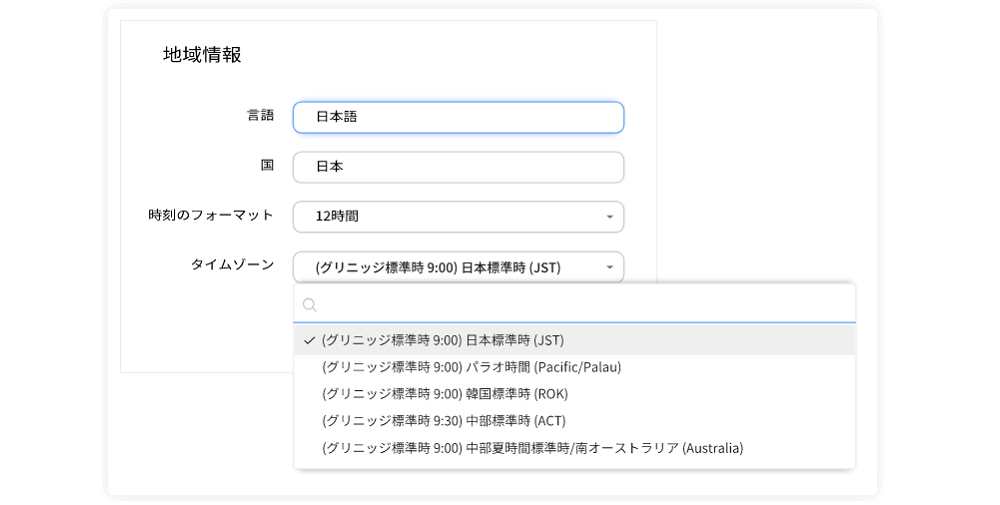
Task: Click the 言語 field showing 日本語
Action: 458,117
